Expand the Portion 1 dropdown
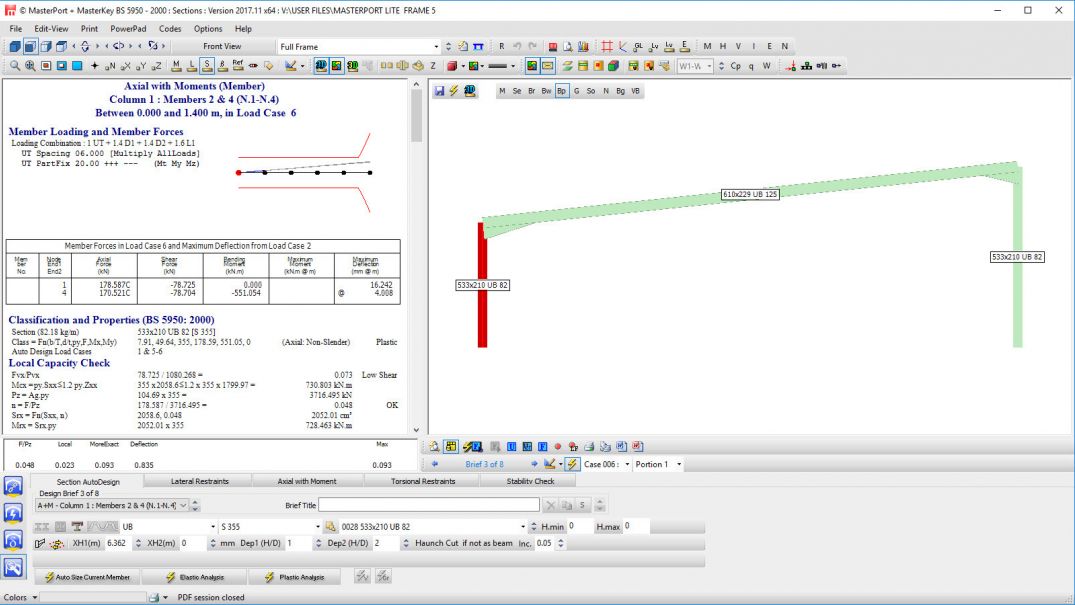 679,464
